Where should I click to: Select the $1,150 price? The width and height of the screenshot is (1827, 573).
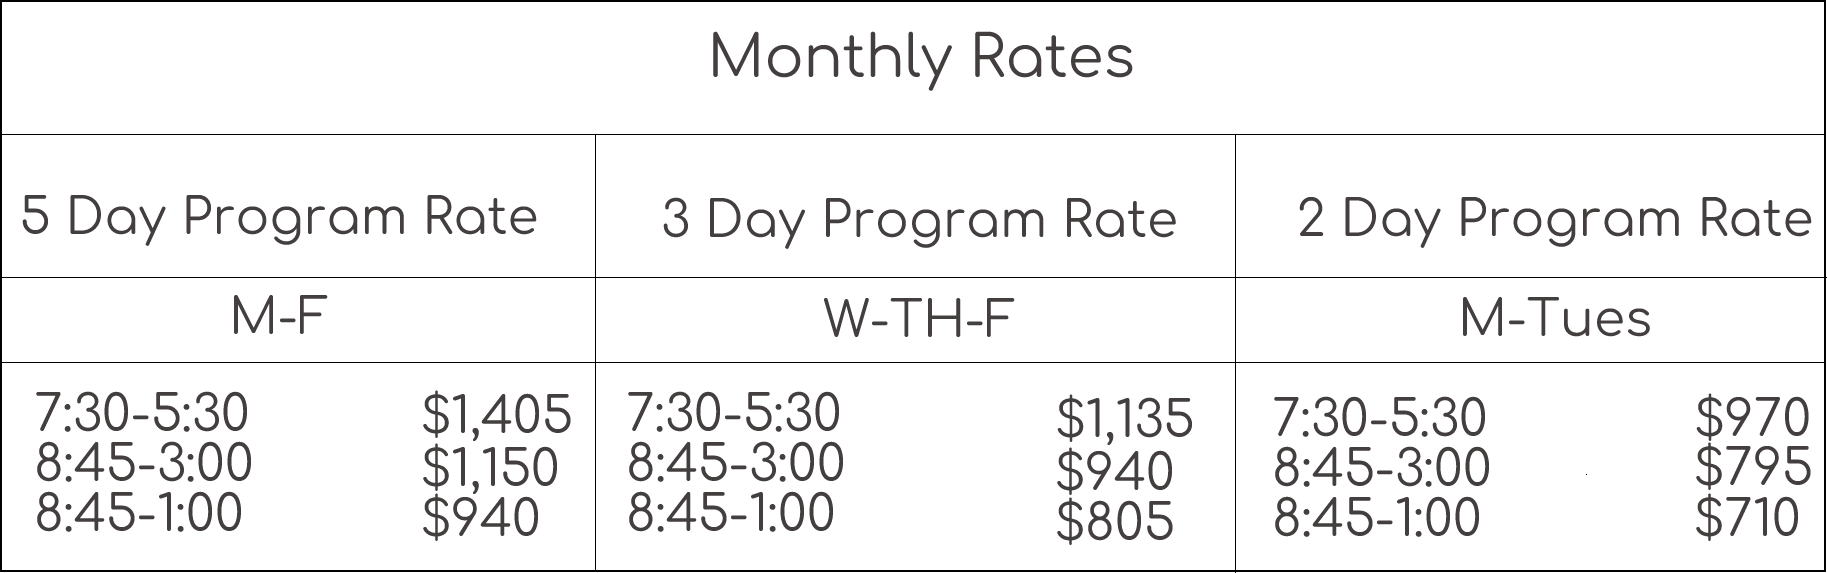489,467
